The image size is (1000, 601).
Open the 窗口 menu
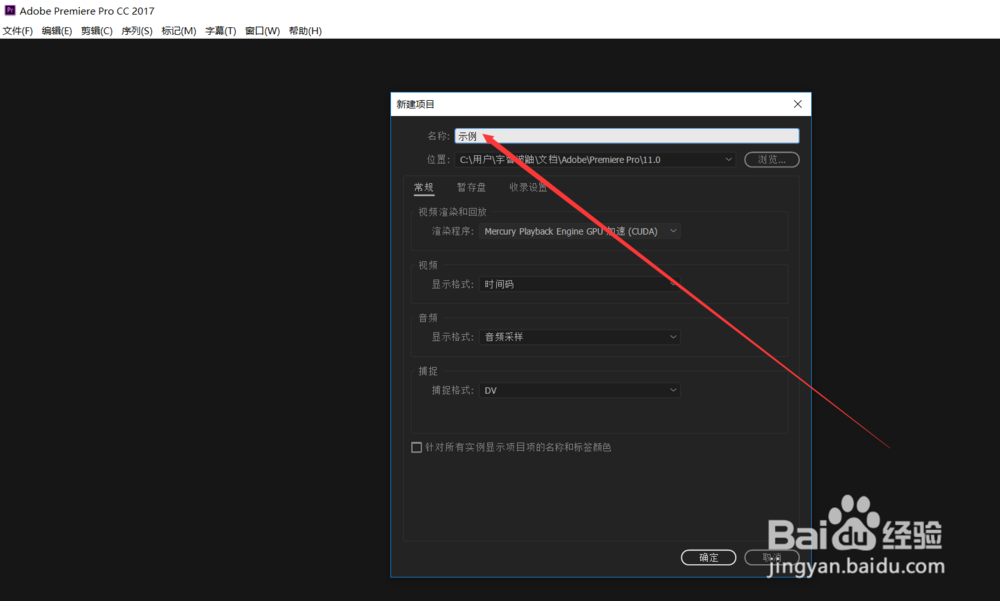click(261, 30)
